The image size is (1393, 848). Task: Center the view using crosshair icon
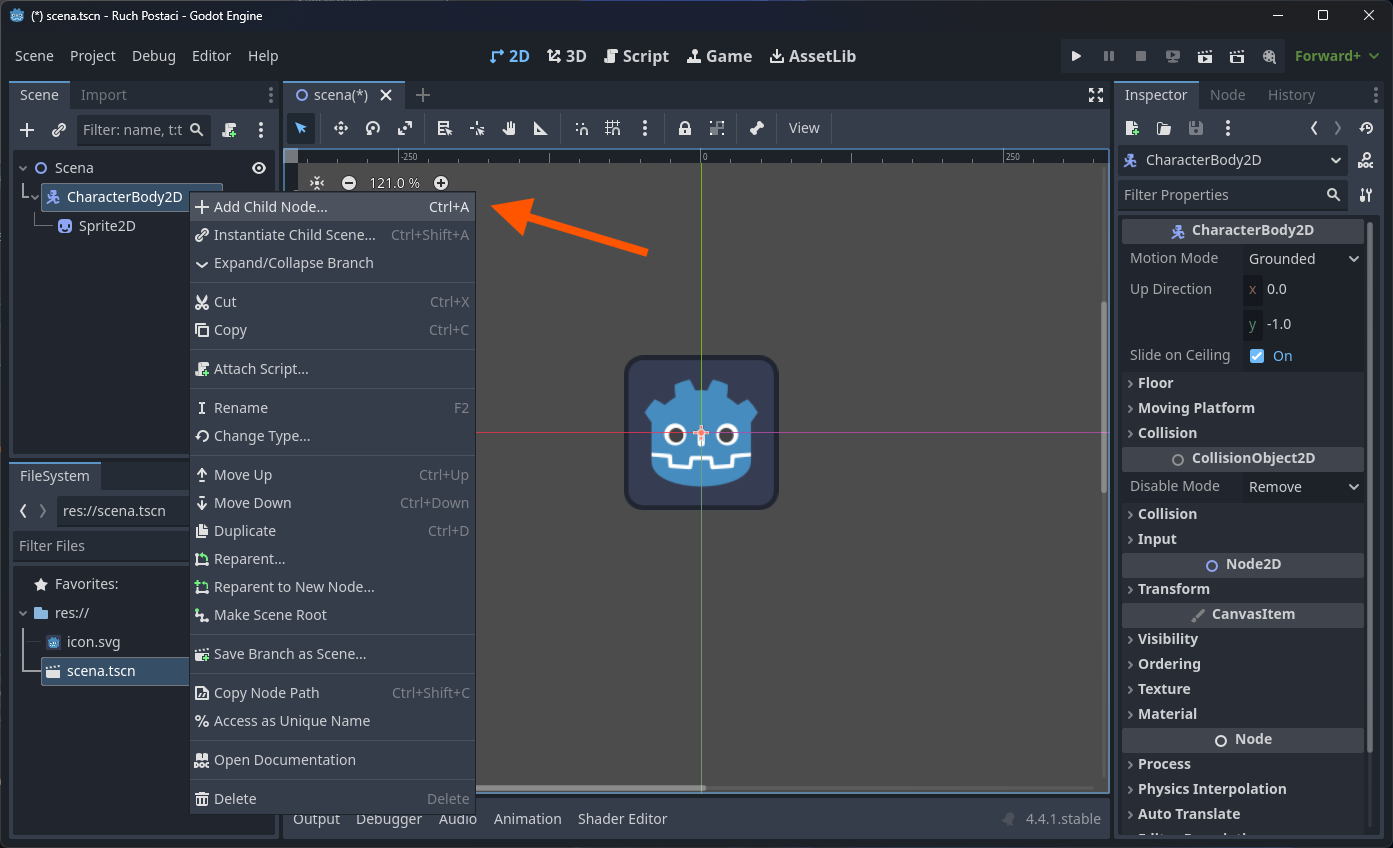[x=317, y=183]
